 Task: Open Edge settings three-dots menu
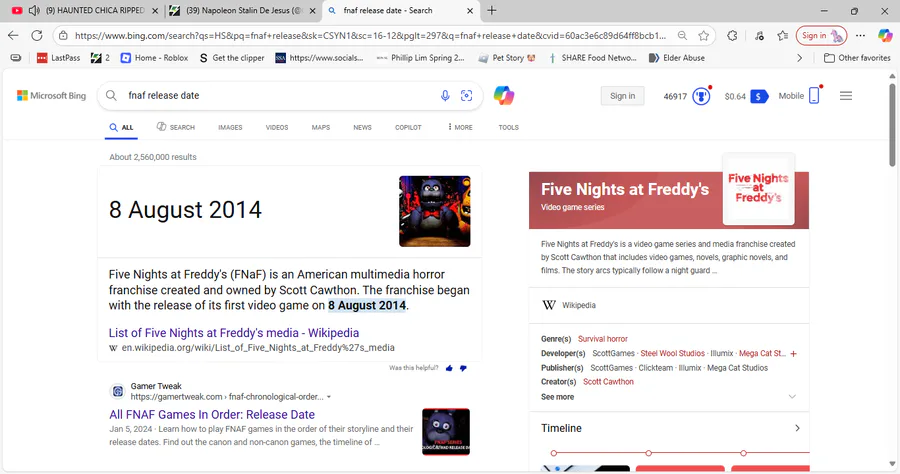pyautogui.click(x=860, y=36)
